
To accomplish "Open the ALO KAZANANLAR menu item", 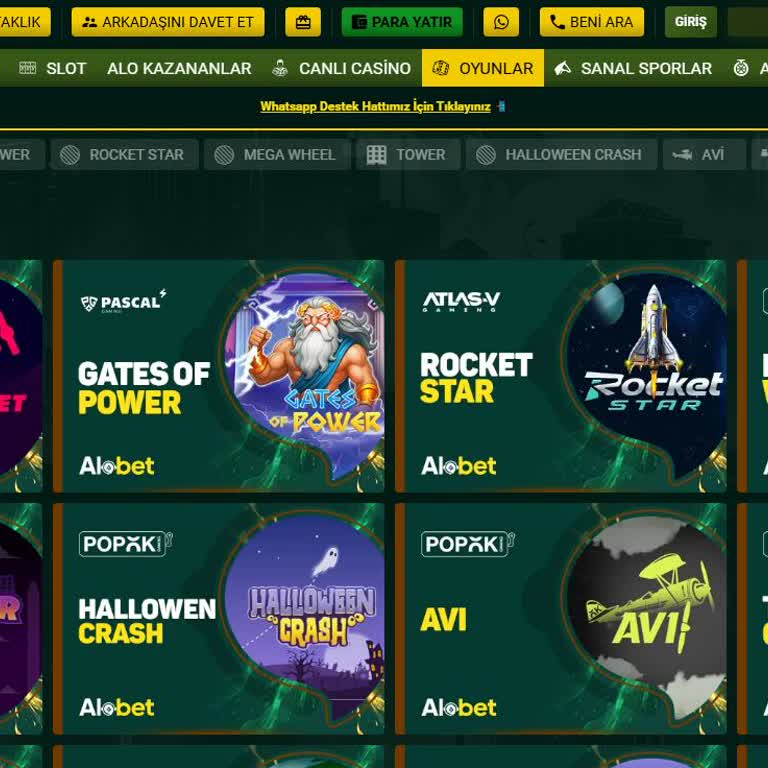I will coord(179,68).
